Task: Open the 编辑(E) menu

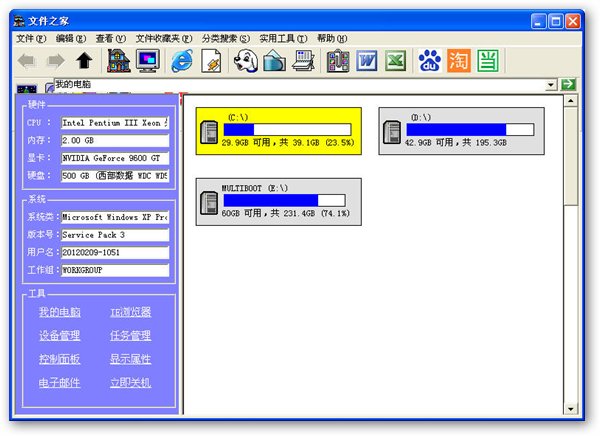Action: [x=71, y=39]
